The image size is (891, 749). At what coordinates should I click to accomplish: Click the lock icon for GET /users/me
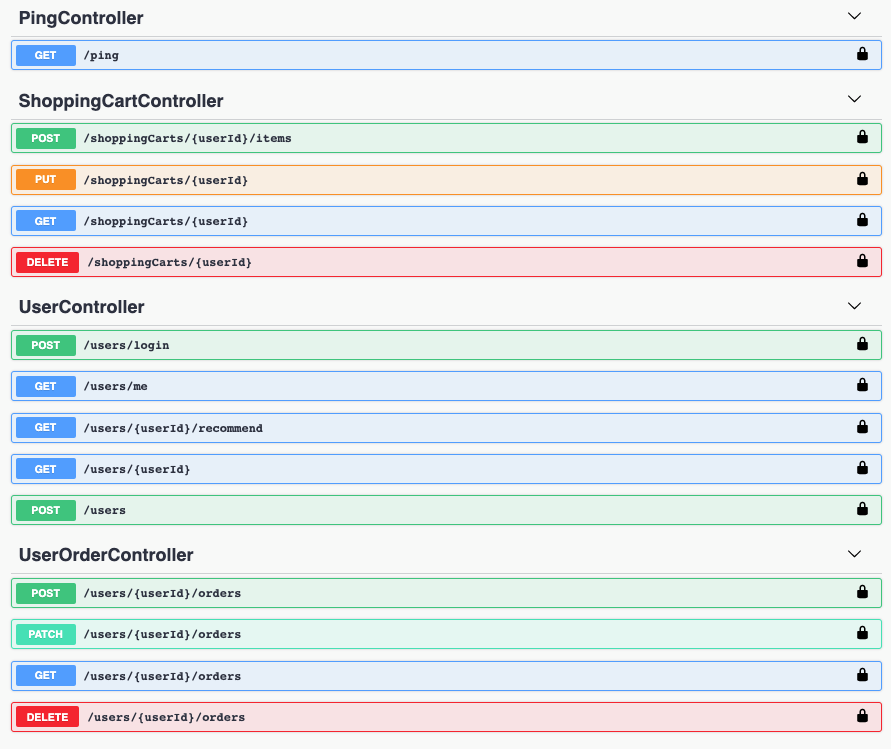point(861,385)
